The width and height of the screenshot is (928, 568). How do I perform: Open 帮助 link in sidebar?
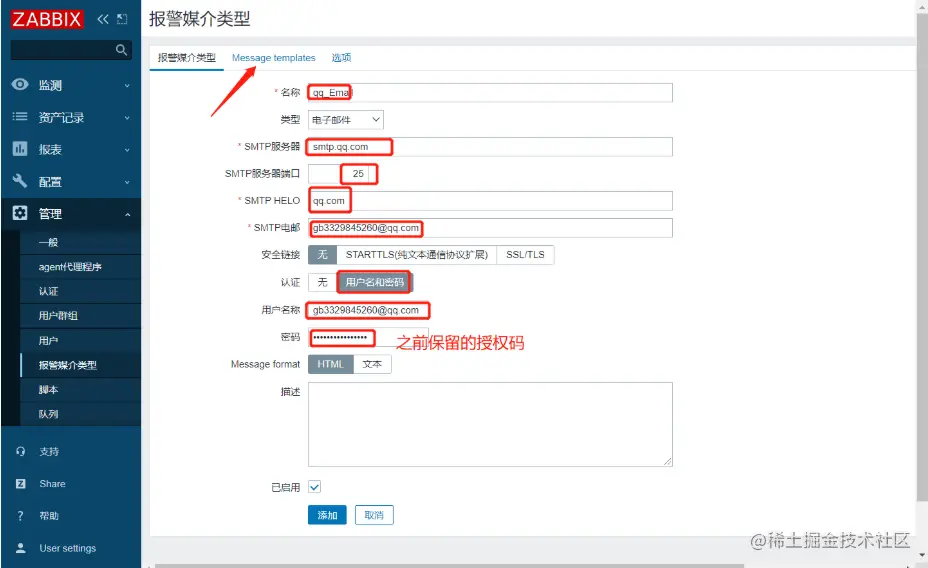tap(49, 516)
